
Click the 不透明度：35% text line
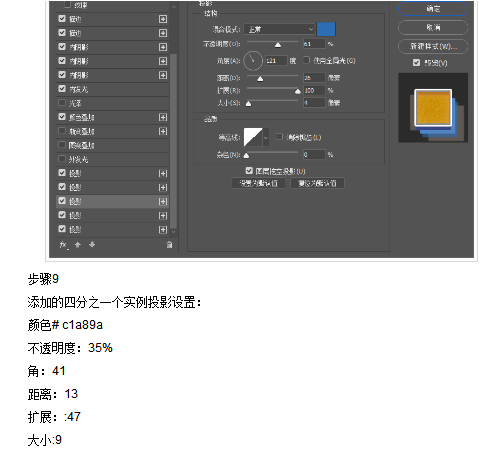[x=70, y=348]
